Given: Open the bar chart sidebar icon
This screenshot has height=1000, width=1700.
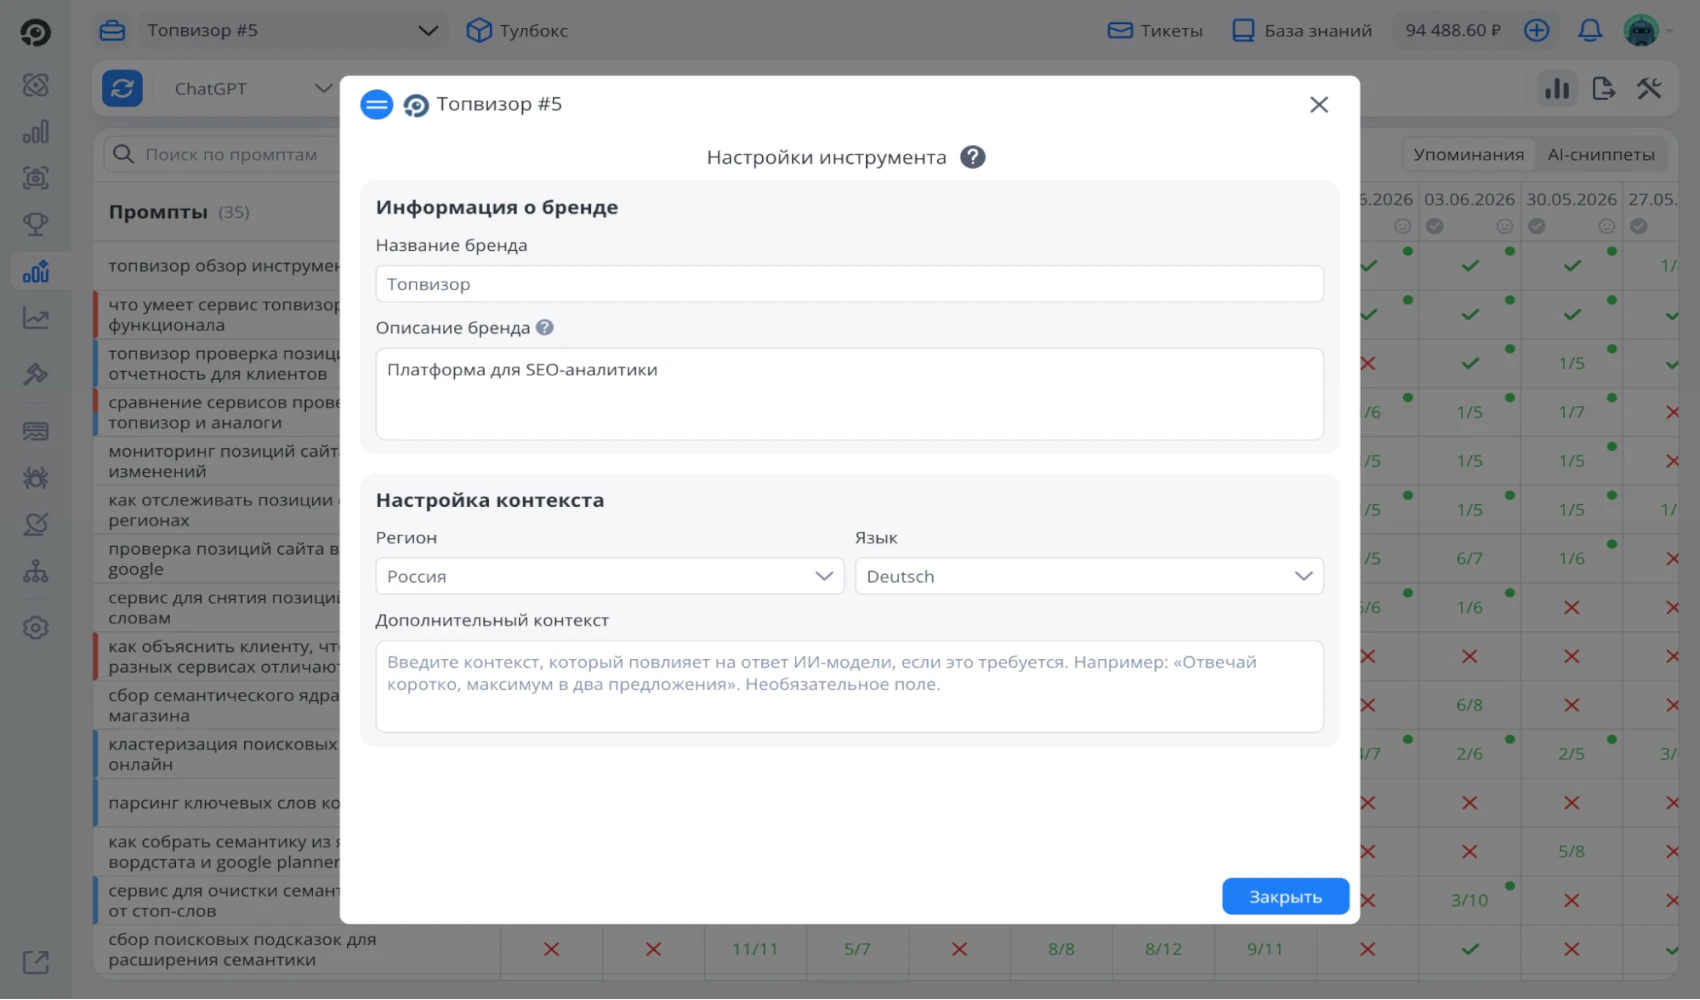Looking at the screenshot, I should pos(35,132).
